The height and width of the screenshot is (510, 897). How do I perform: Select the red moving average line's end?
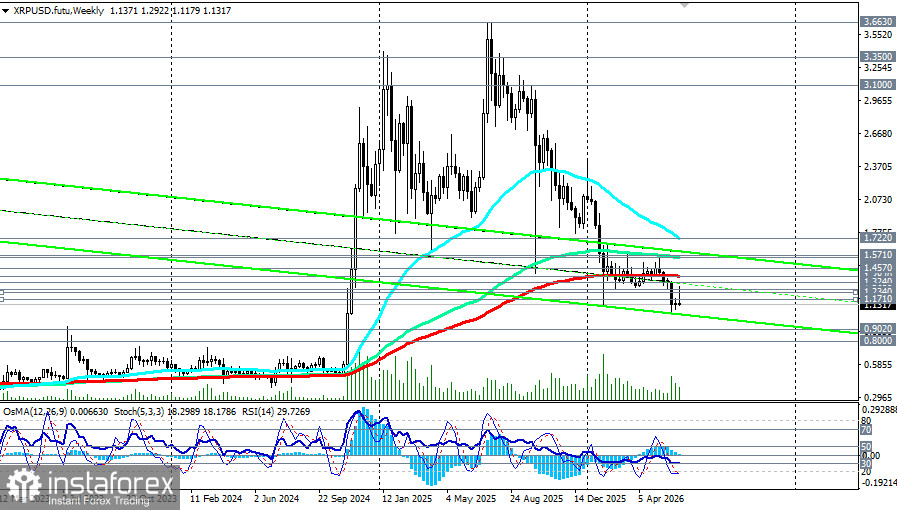(678, 276)
